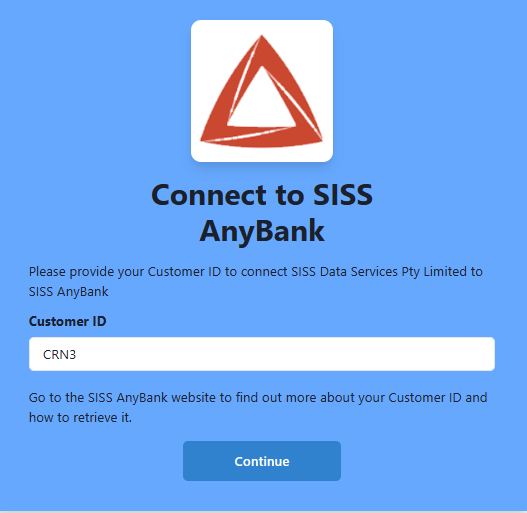Click the 'Please provide your Customer ID' paragraph
This screenshot has width=527, height=513.
[x=255, y=281]
